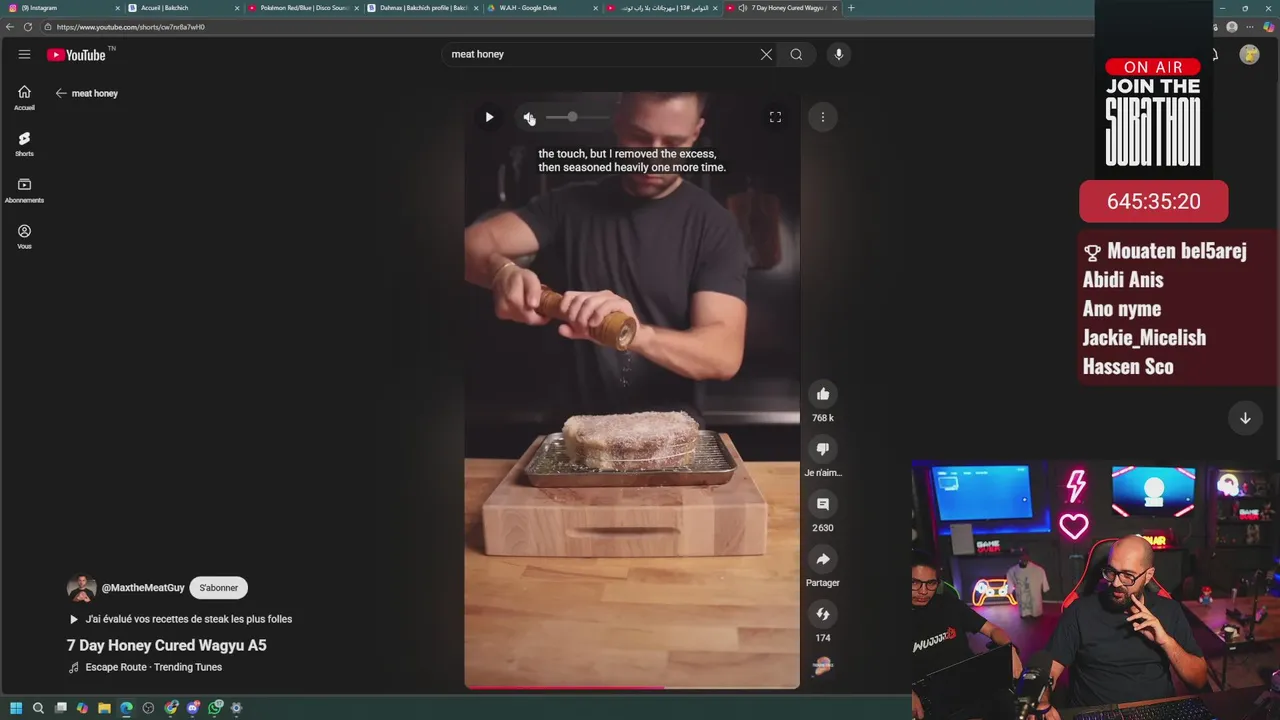Screen dimensions: 1280x720
Task: Open Chrome from the taskbar
Action: click(x=171, y=708)
